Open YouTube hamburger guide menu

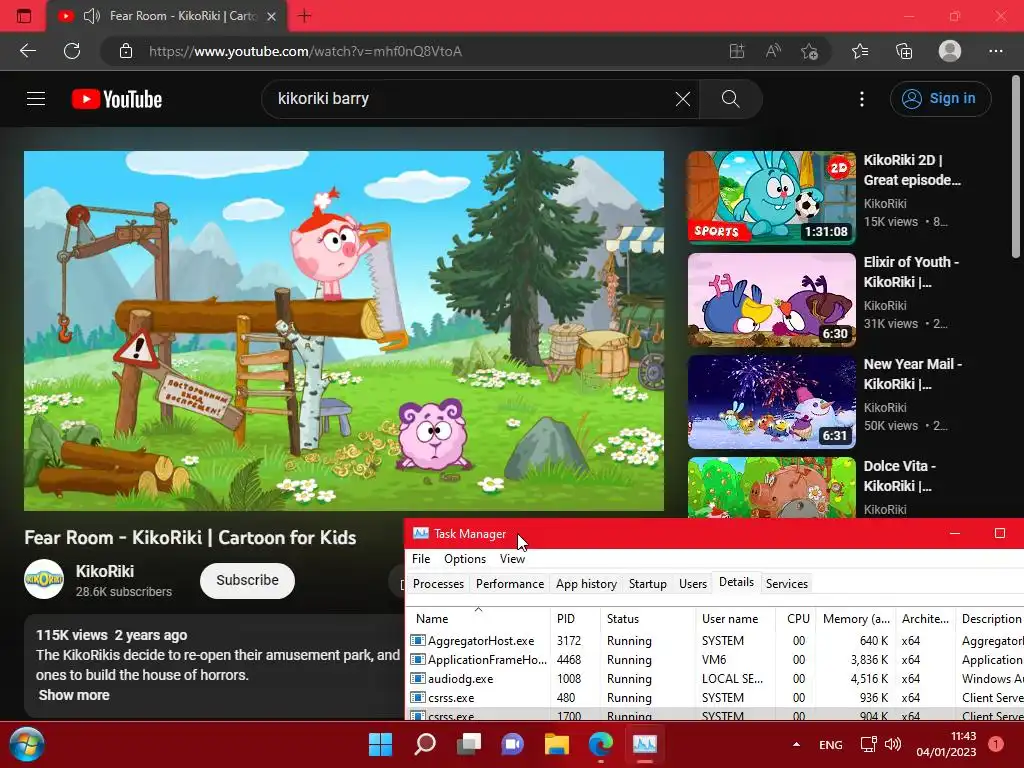point(36,99)
